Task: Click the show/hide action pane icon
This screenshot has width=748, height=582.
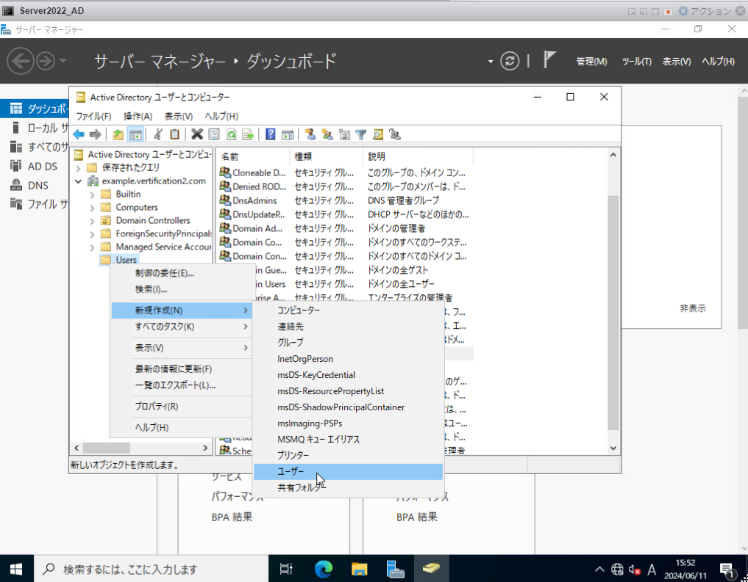Action: pyautogui.click(x=288, y=135)
